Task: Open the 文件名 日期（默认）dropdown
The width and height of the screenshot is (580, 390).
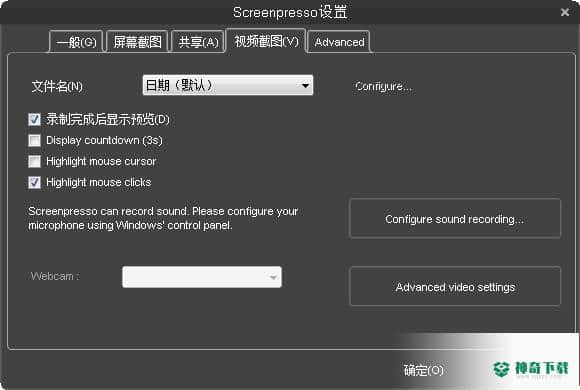Action: pyautogui.click(x=228, y=85)
